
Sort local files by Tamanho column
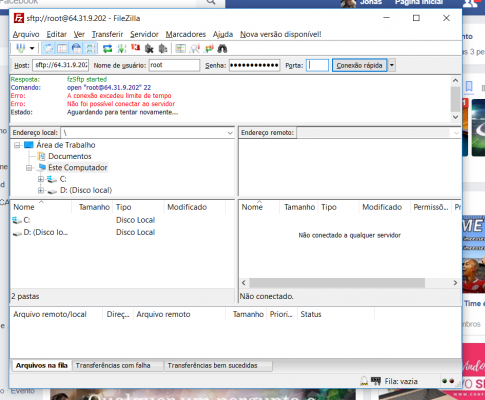[x=93, y=207]
